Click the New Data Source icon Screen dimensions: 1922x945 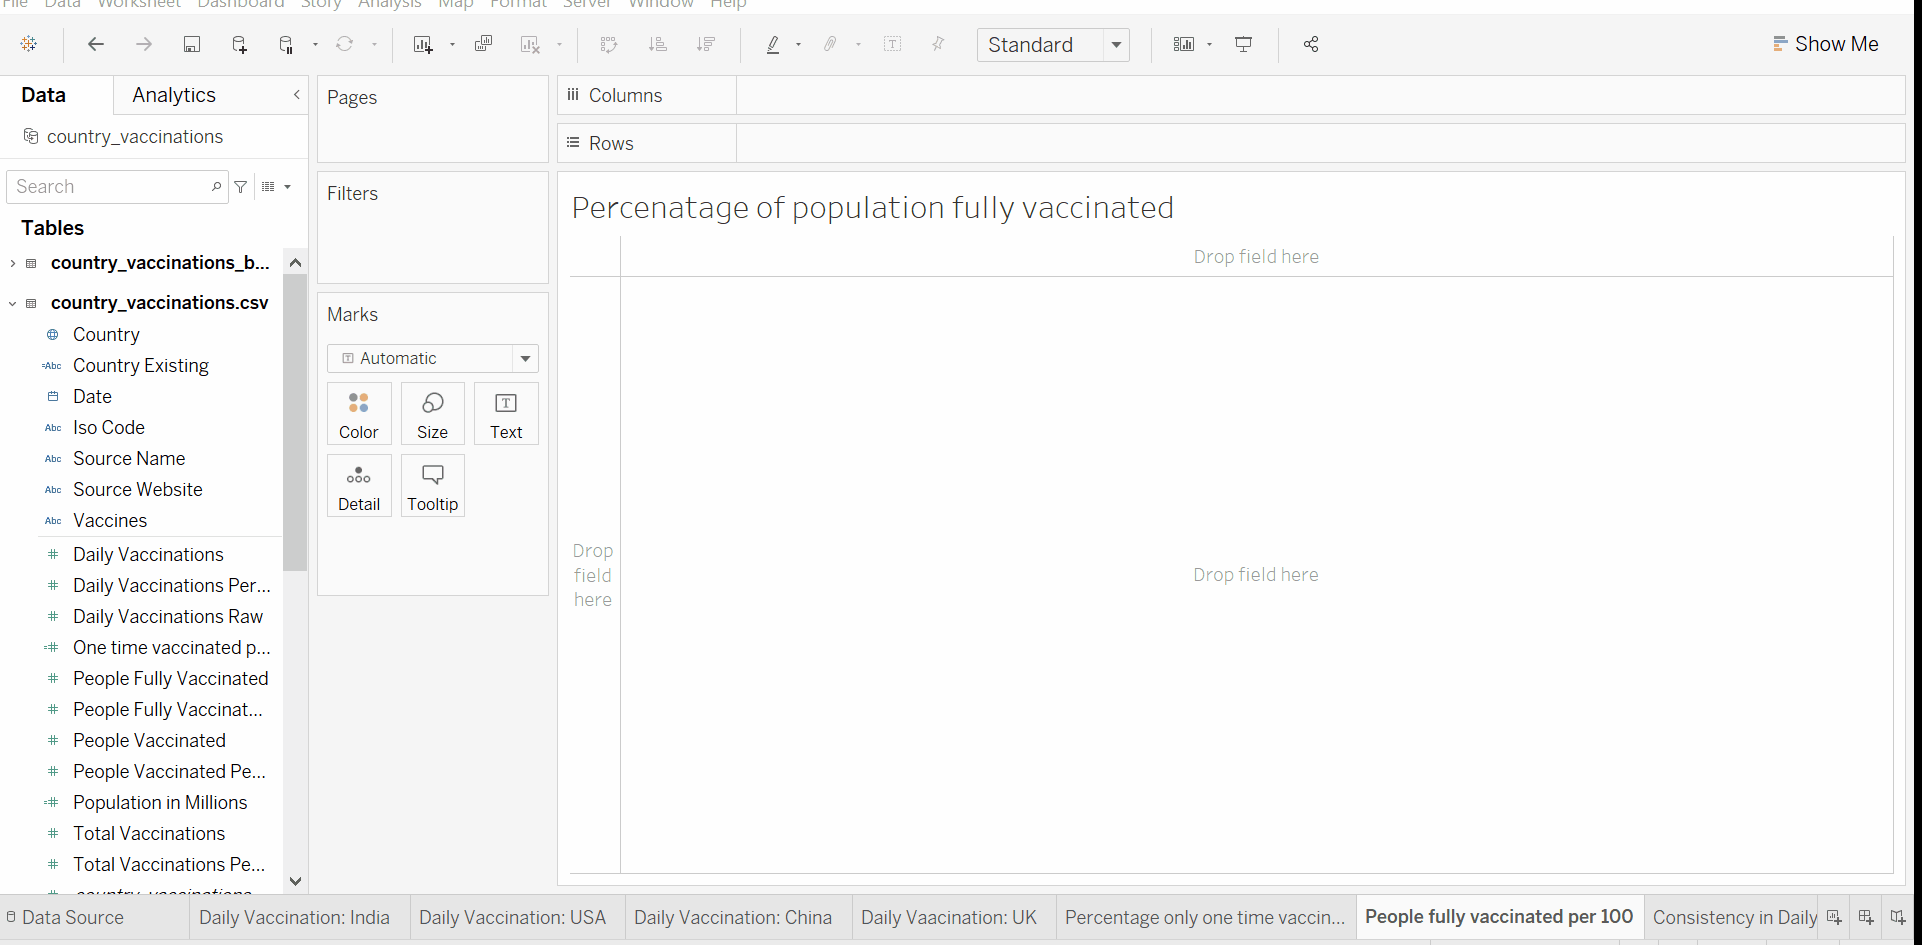point(239,44)
